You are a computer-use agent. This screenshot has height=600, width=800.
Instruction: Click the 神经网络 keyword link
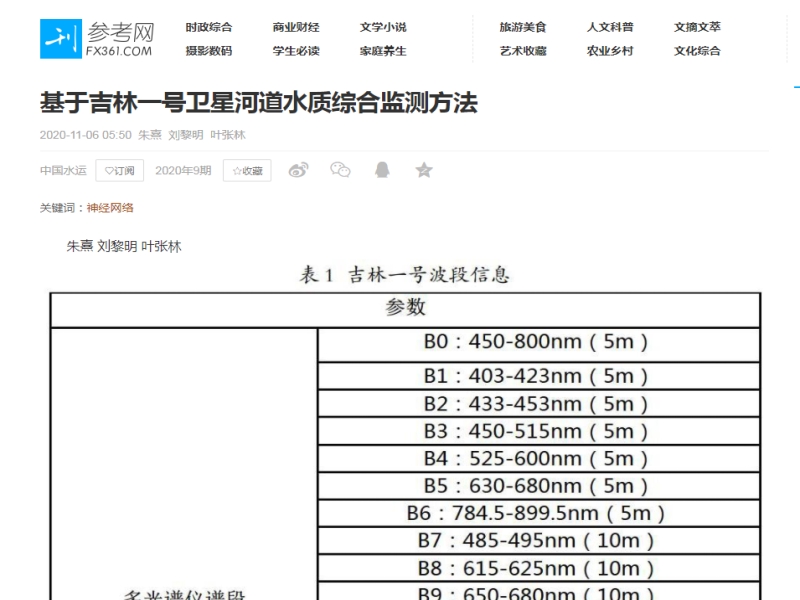click(x=110, y=208)
